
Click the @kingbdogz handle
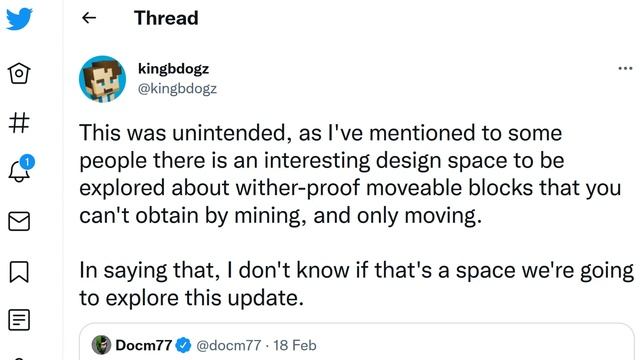(178, 88)
